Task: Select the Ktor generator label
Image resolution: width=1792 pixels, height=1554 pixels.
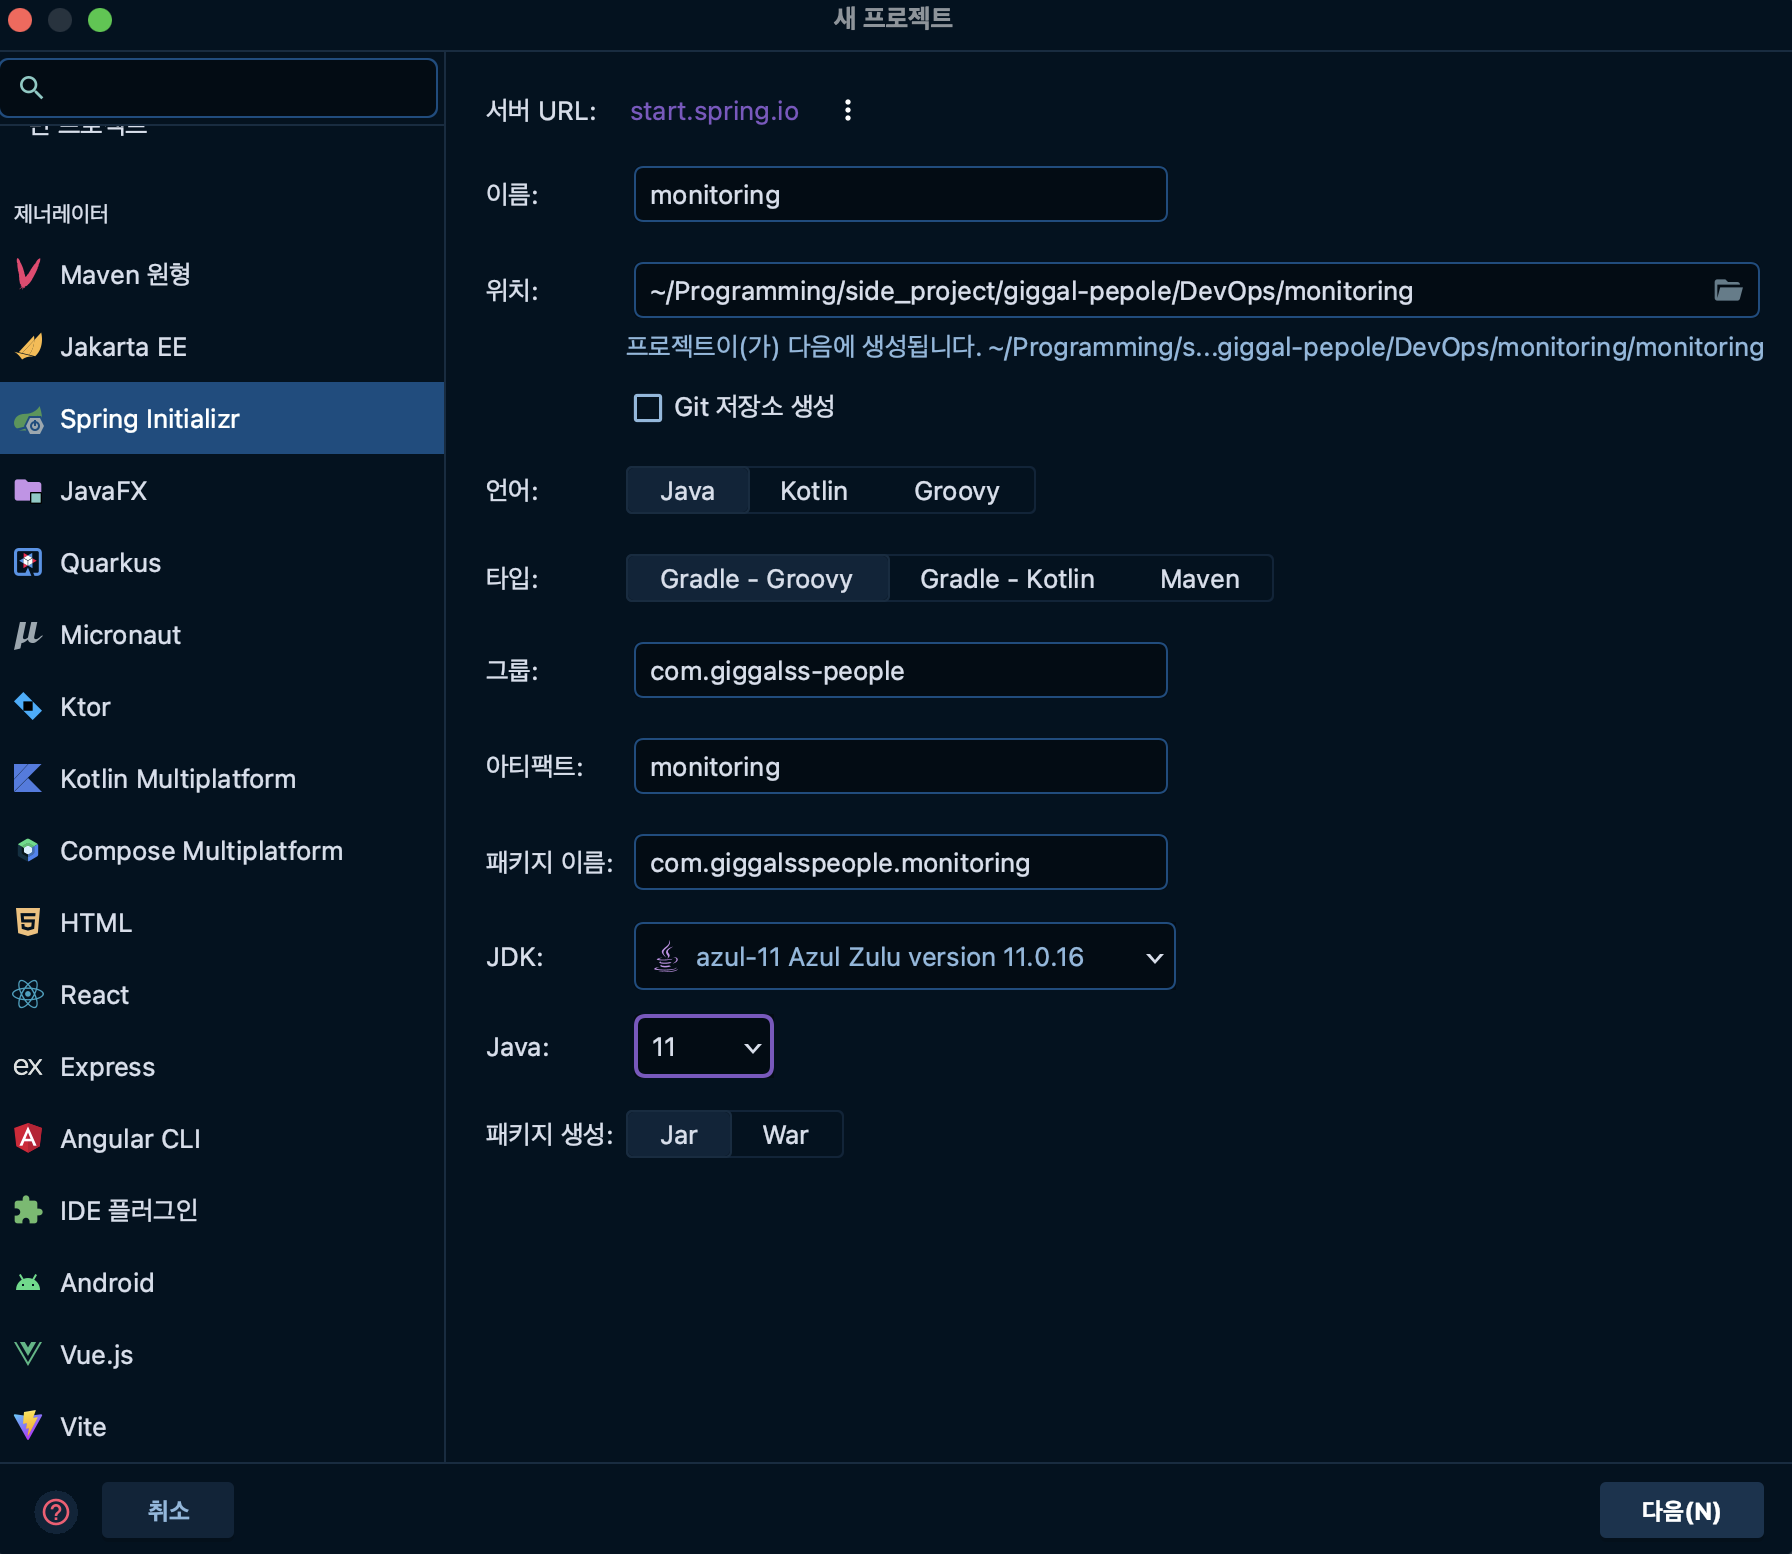Action: pos(85,707)
